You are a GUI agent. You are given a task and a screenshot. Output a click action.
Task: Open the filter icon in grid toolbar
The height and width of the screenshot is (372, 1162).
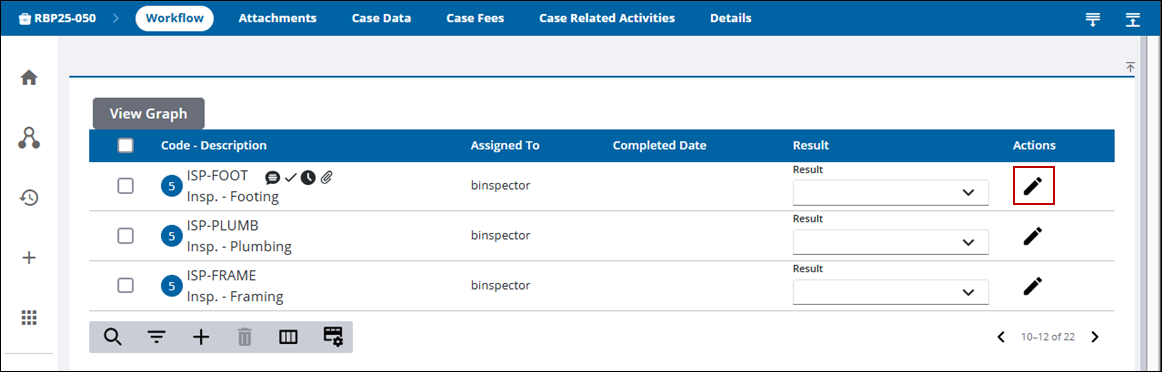156,338
